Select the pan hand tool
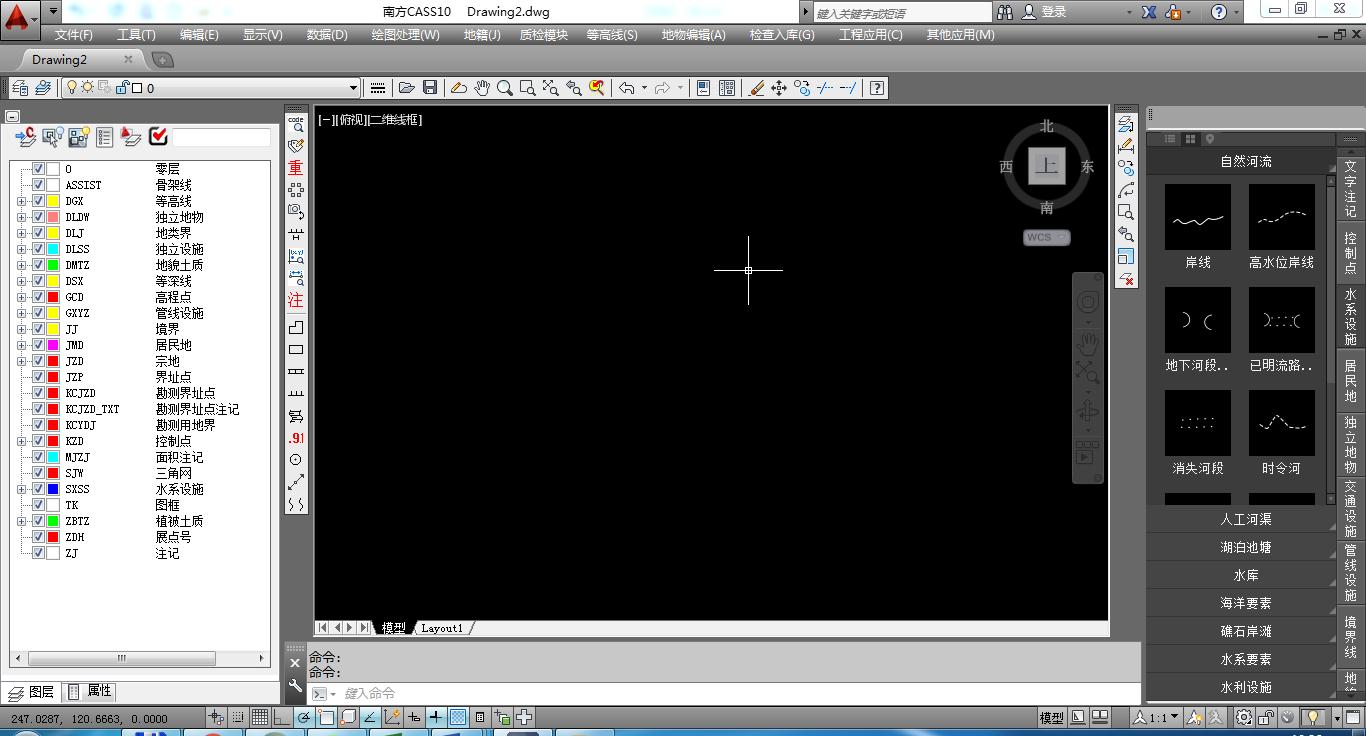Viewport: 1366px width, 736px height. 482,88
